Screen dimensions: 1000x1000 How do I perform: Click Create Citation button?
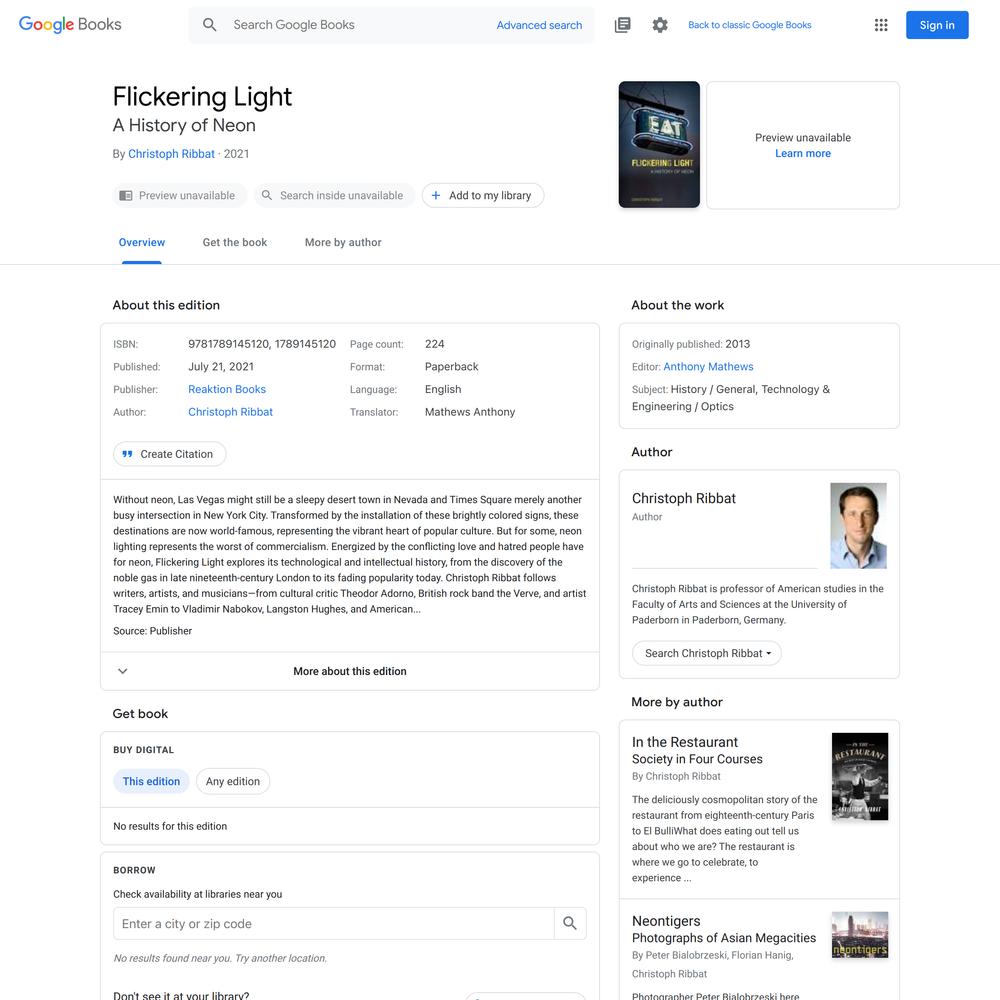170,454
